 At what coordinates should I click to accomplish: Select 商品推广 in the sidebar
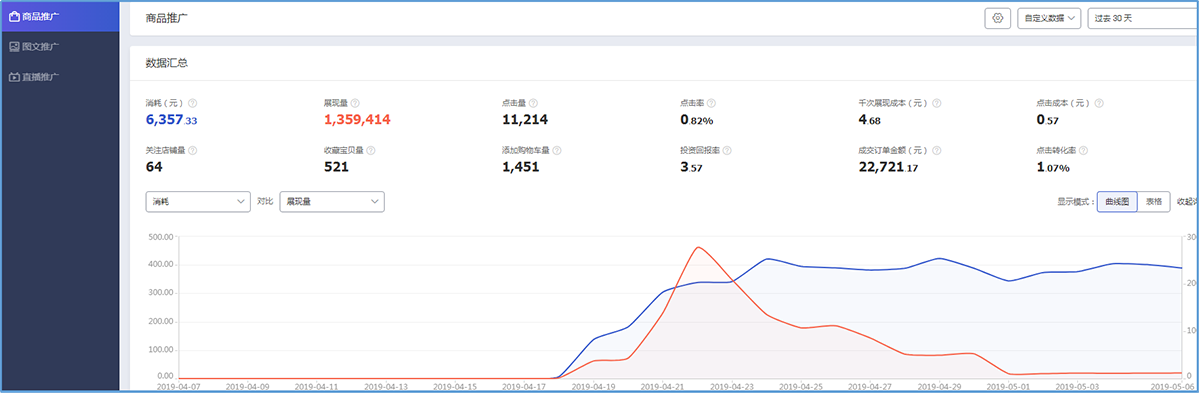coord(59,16)
